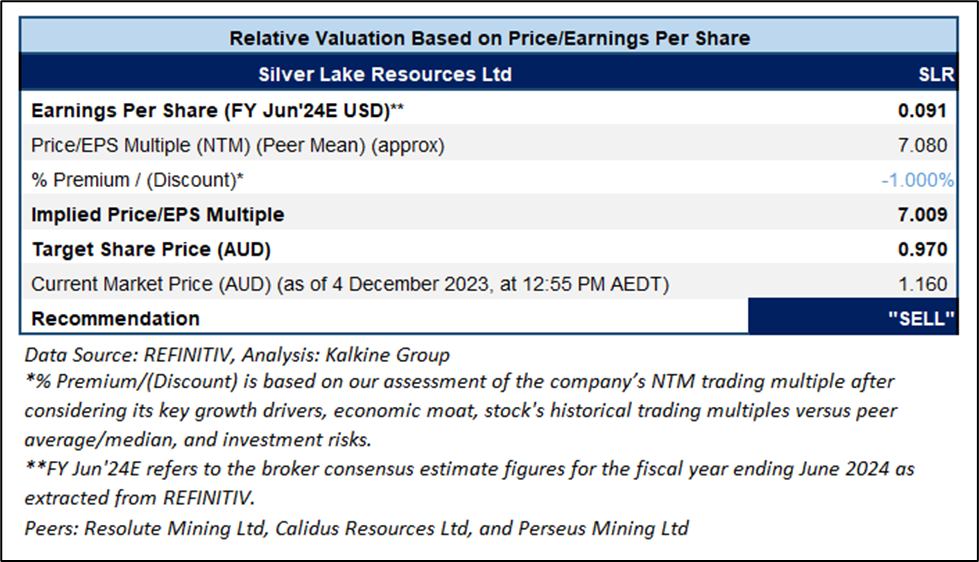Select the Earnings Per Share row label
The image size is (979, 562).
tap(217, 110)
